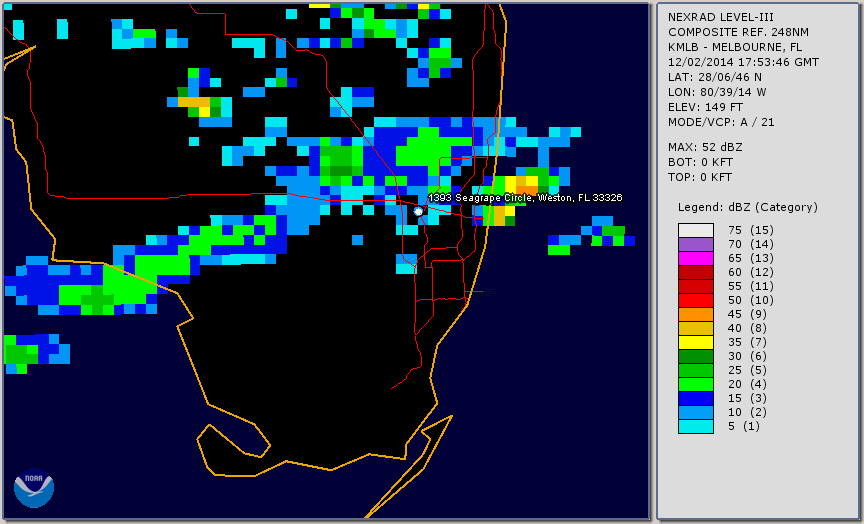Click the 5 (1) legend label

(x=743, y=426)
